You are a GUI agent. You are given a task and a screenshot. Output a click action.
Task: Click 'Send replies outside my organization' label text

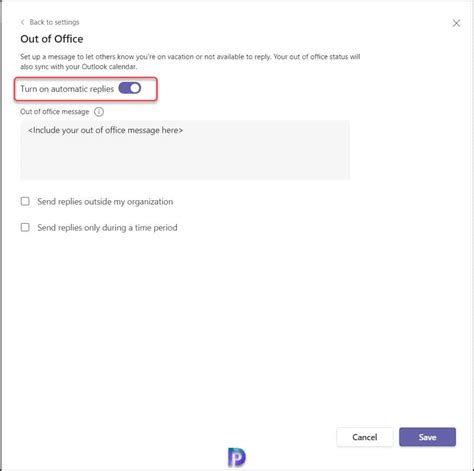[105, 202]
